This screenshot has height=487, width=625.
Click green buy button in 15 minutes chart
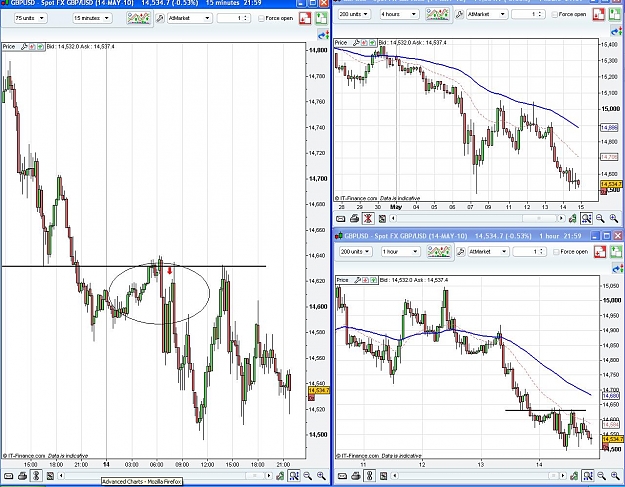[x=321, y=18]
